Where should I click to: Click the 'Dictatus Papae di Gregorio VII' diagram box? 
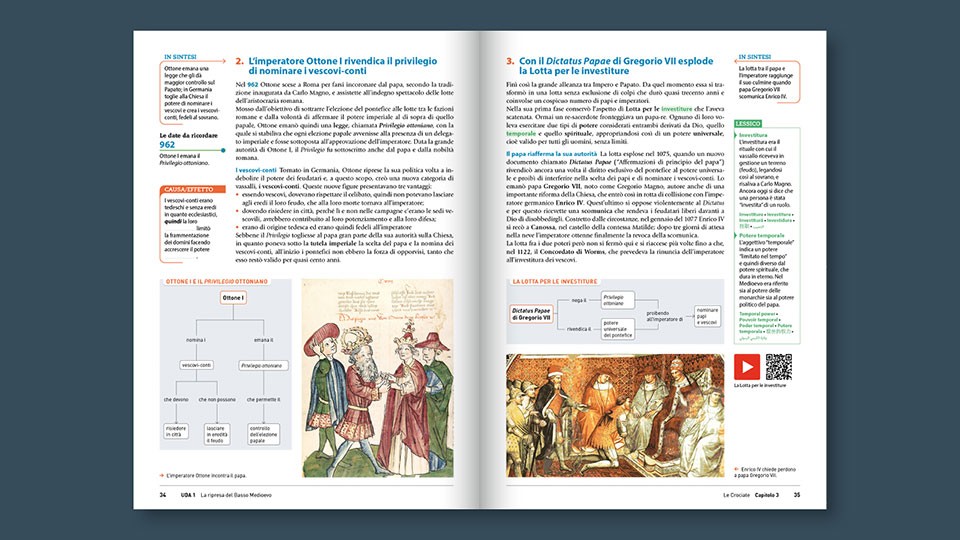click(531, 314)
